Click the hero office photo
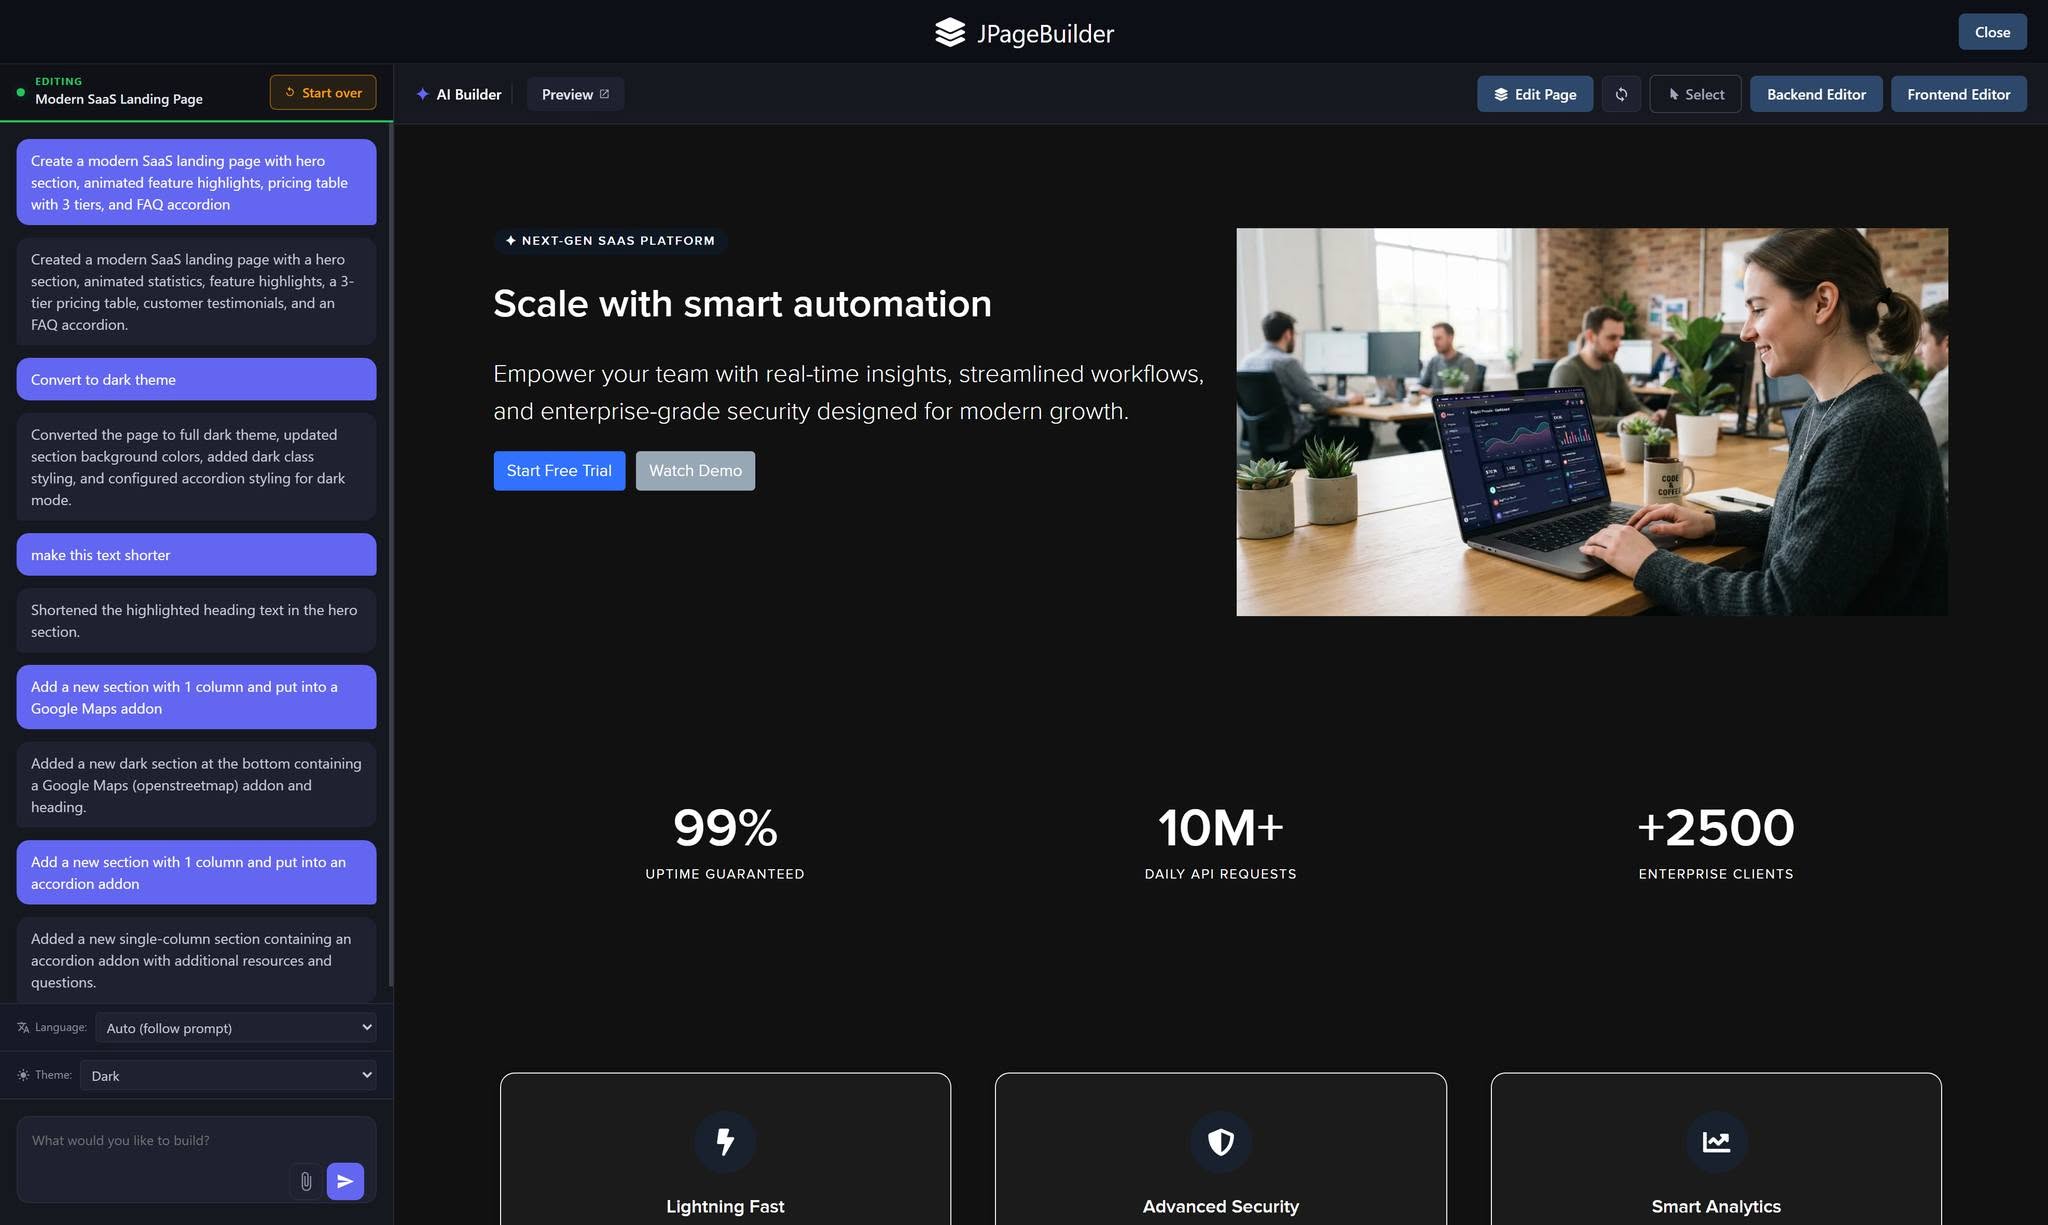Viewport: 2048px width, 1225px height. [1592, 422]
